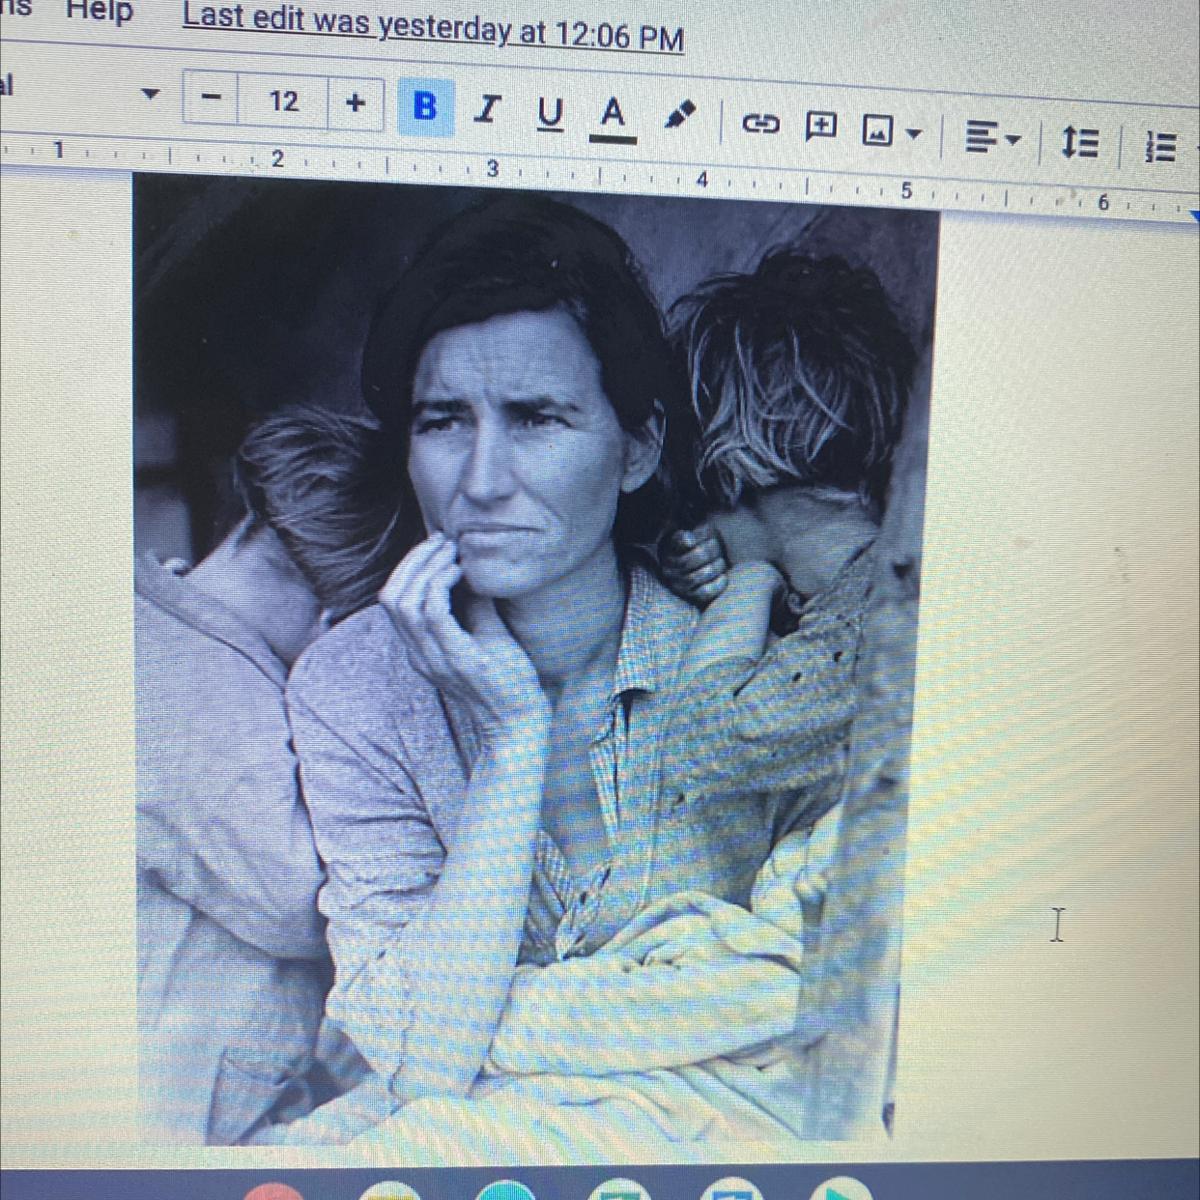Toggle Bold formatting
This screenshot has width=1200, height=1200.
pyautogui.click(x=424, y=105)
